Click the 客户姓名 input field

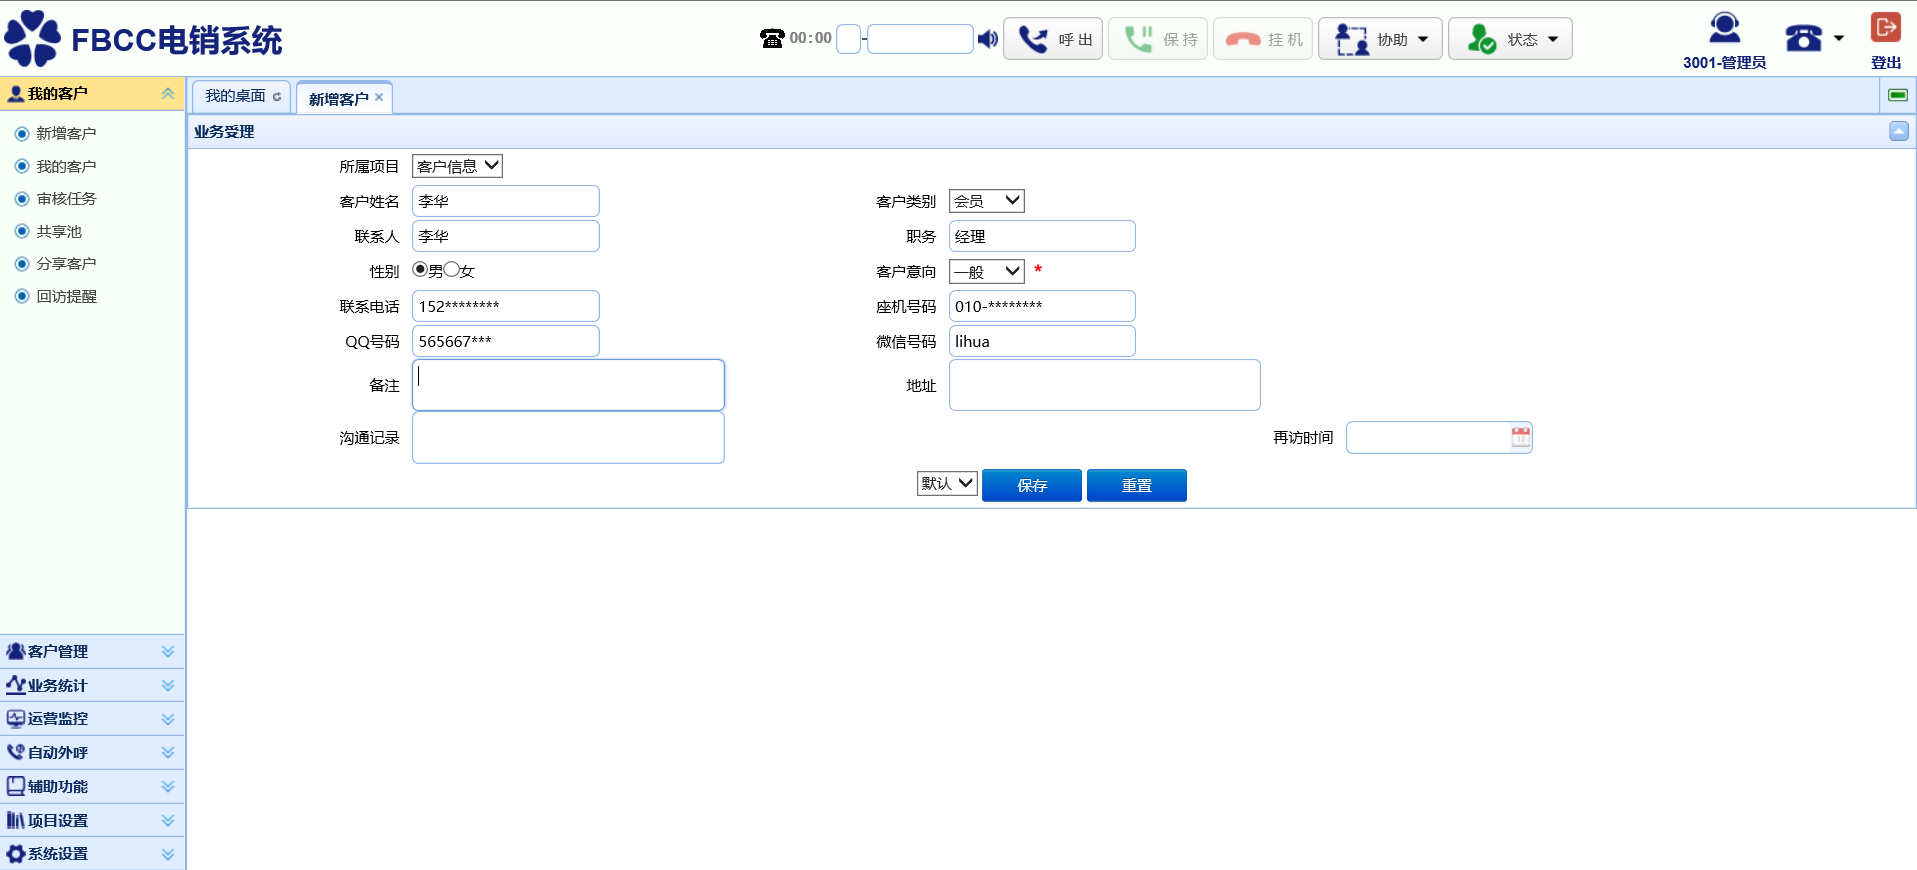pyautogui.click(x=506, y=201)
